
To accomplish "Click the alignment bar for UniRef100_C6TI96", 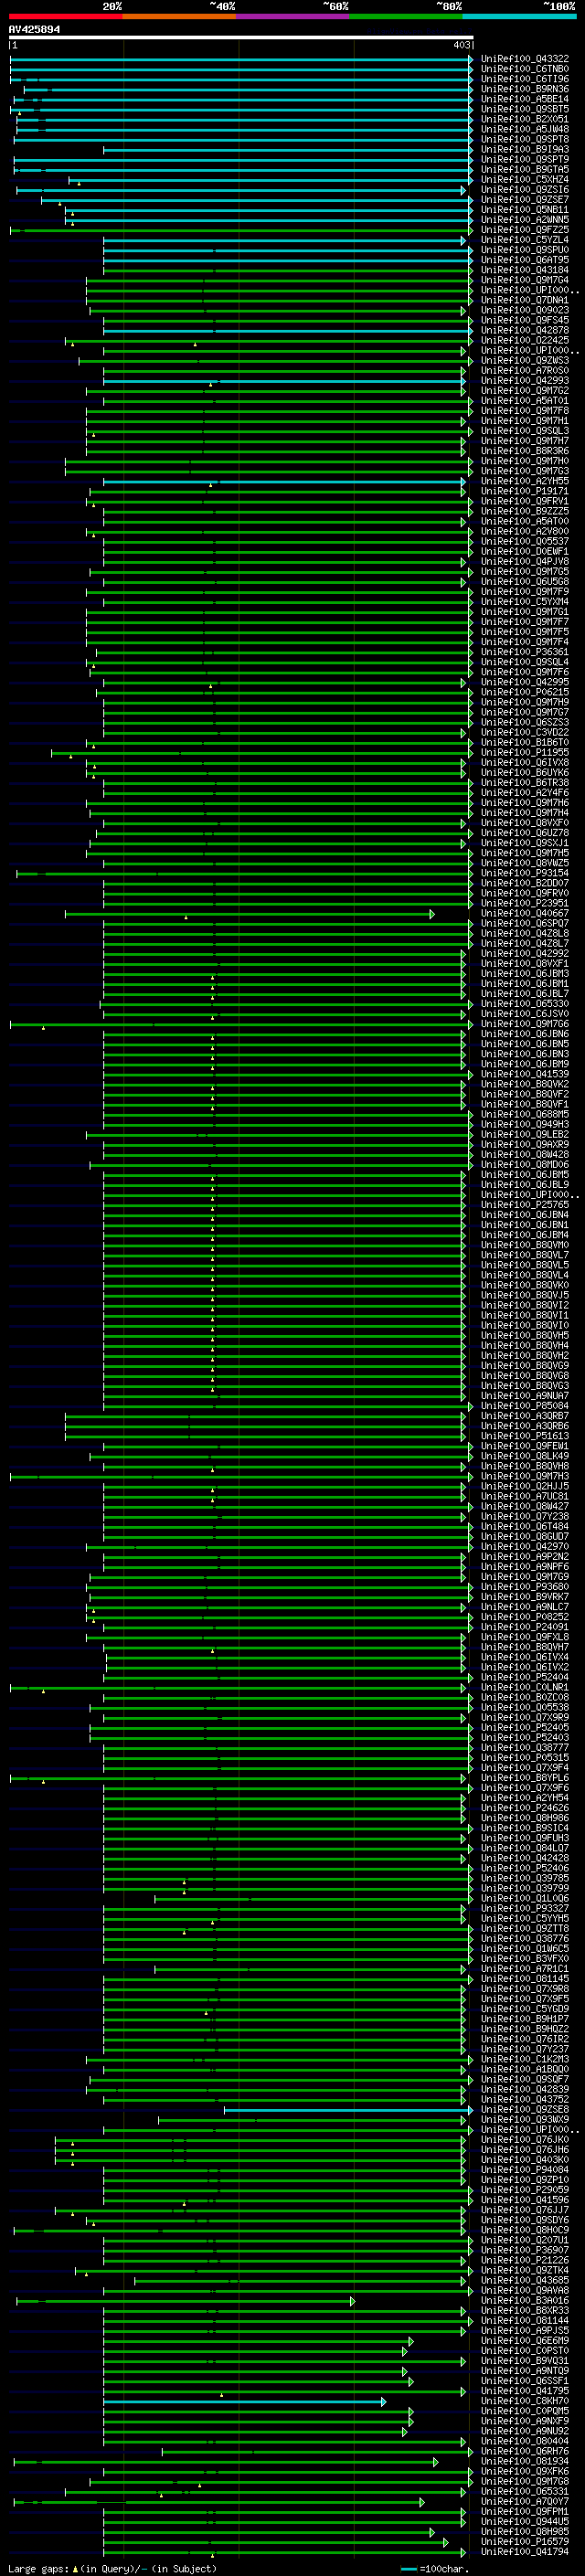I will coord(241,79).
